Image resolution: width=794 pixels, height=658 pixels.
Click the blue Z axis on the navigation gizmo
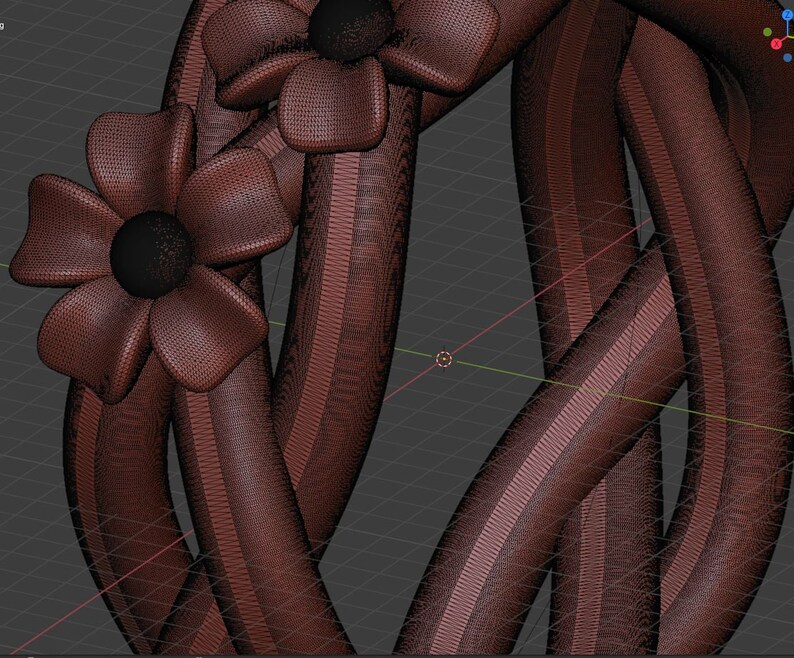click(x=788, y=16)
